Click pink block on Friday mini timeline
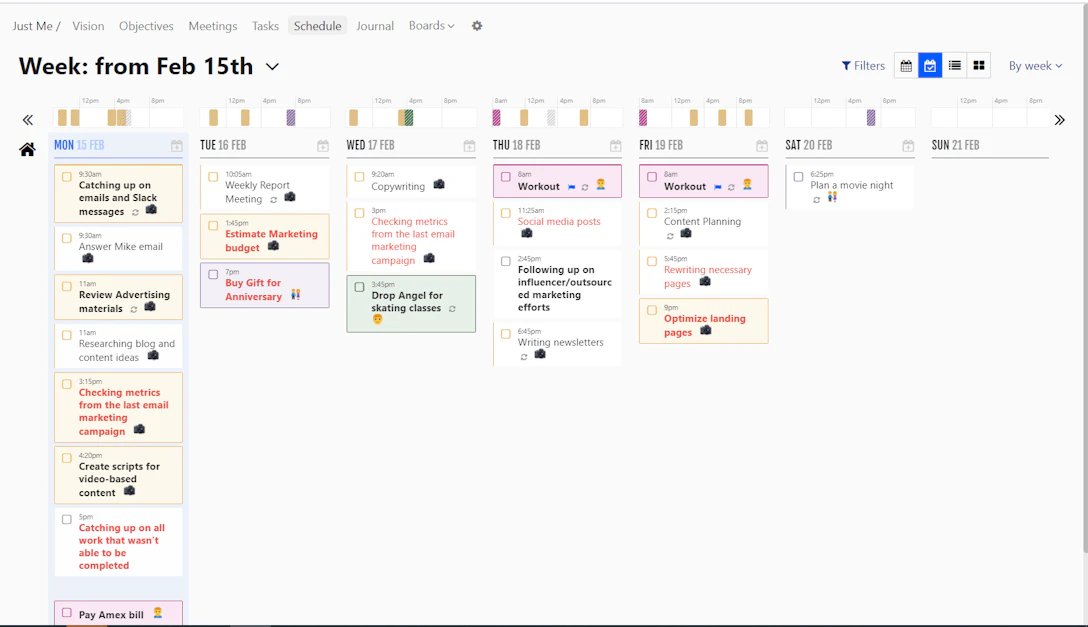 [x=643, y=118]
